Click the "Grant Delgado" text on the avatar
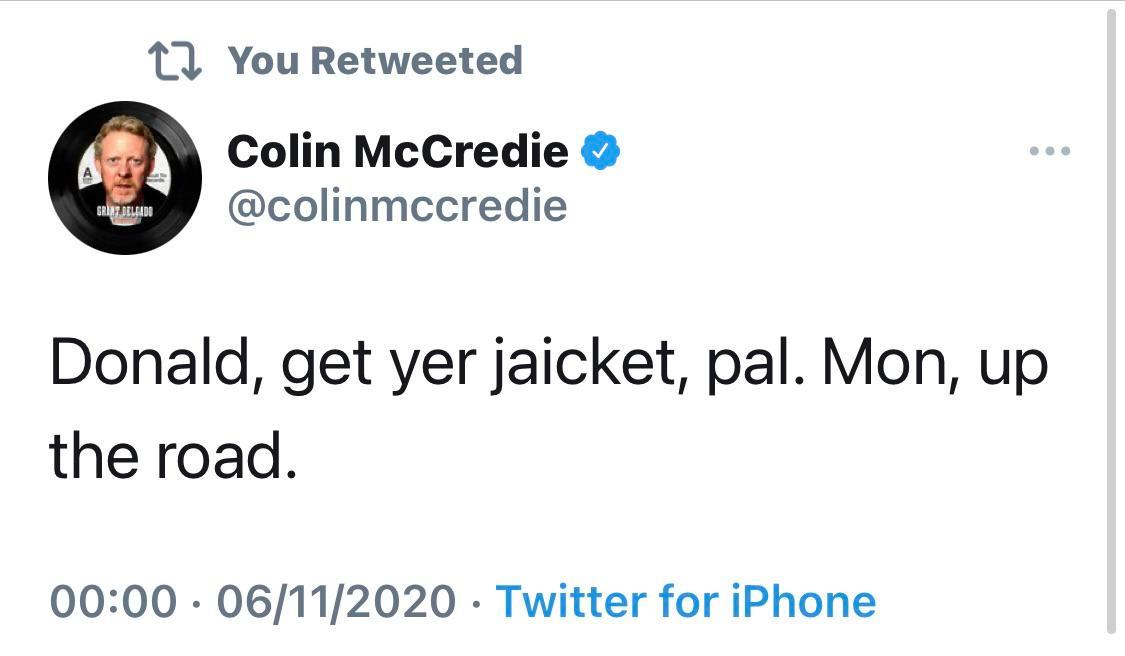Screen dimensions: 1125x656 124,213
